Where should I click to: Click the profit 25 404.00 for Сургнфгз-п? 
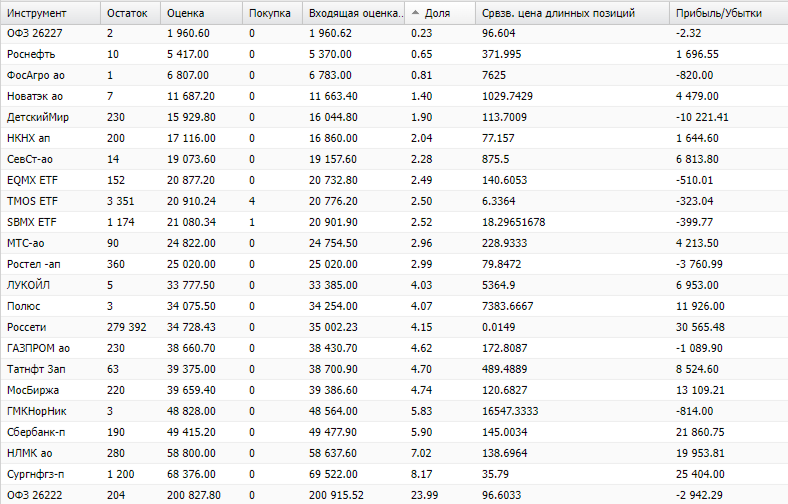coord(700,474)
